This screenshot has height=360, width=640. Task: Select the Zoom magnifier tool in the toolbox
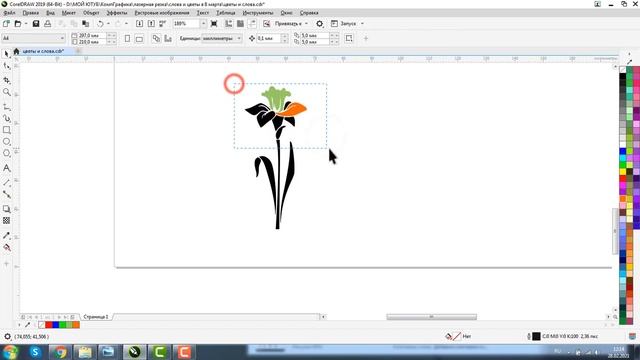pos(7,92)
